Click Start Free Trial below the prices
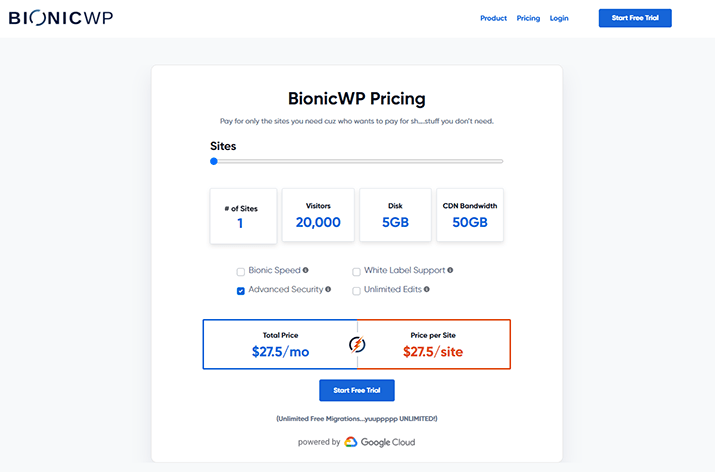This screenshot has height=472, width=715. click(357, 390)
